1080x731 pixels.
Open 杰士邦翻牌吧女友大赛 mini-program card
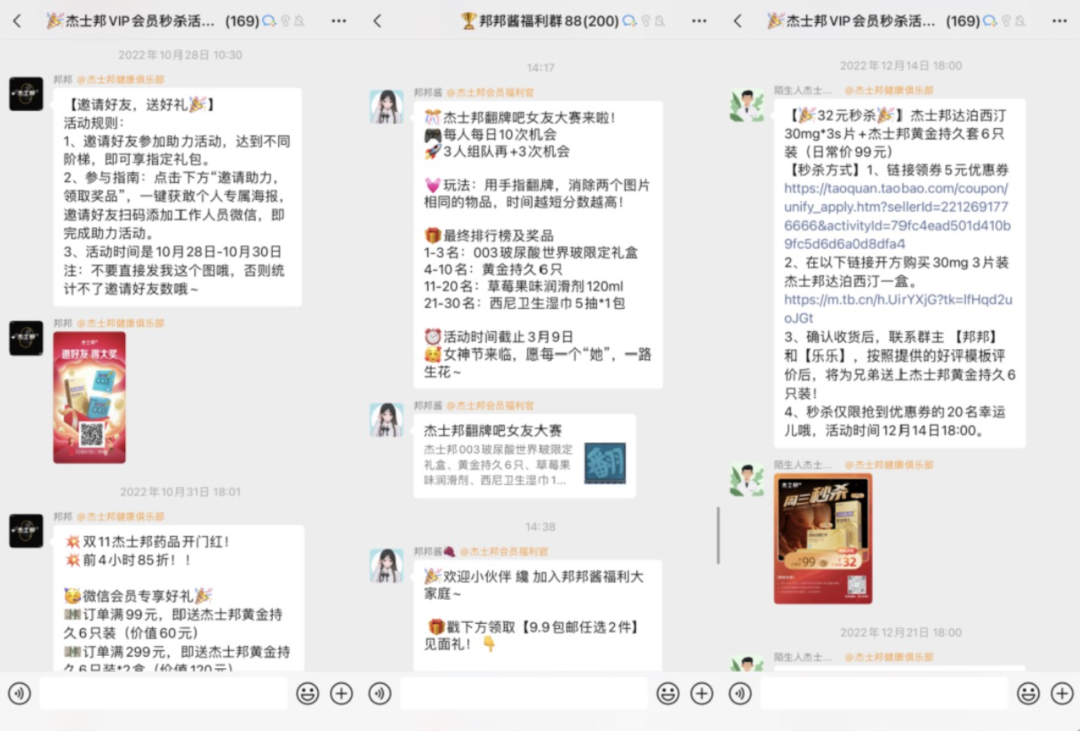524,455
